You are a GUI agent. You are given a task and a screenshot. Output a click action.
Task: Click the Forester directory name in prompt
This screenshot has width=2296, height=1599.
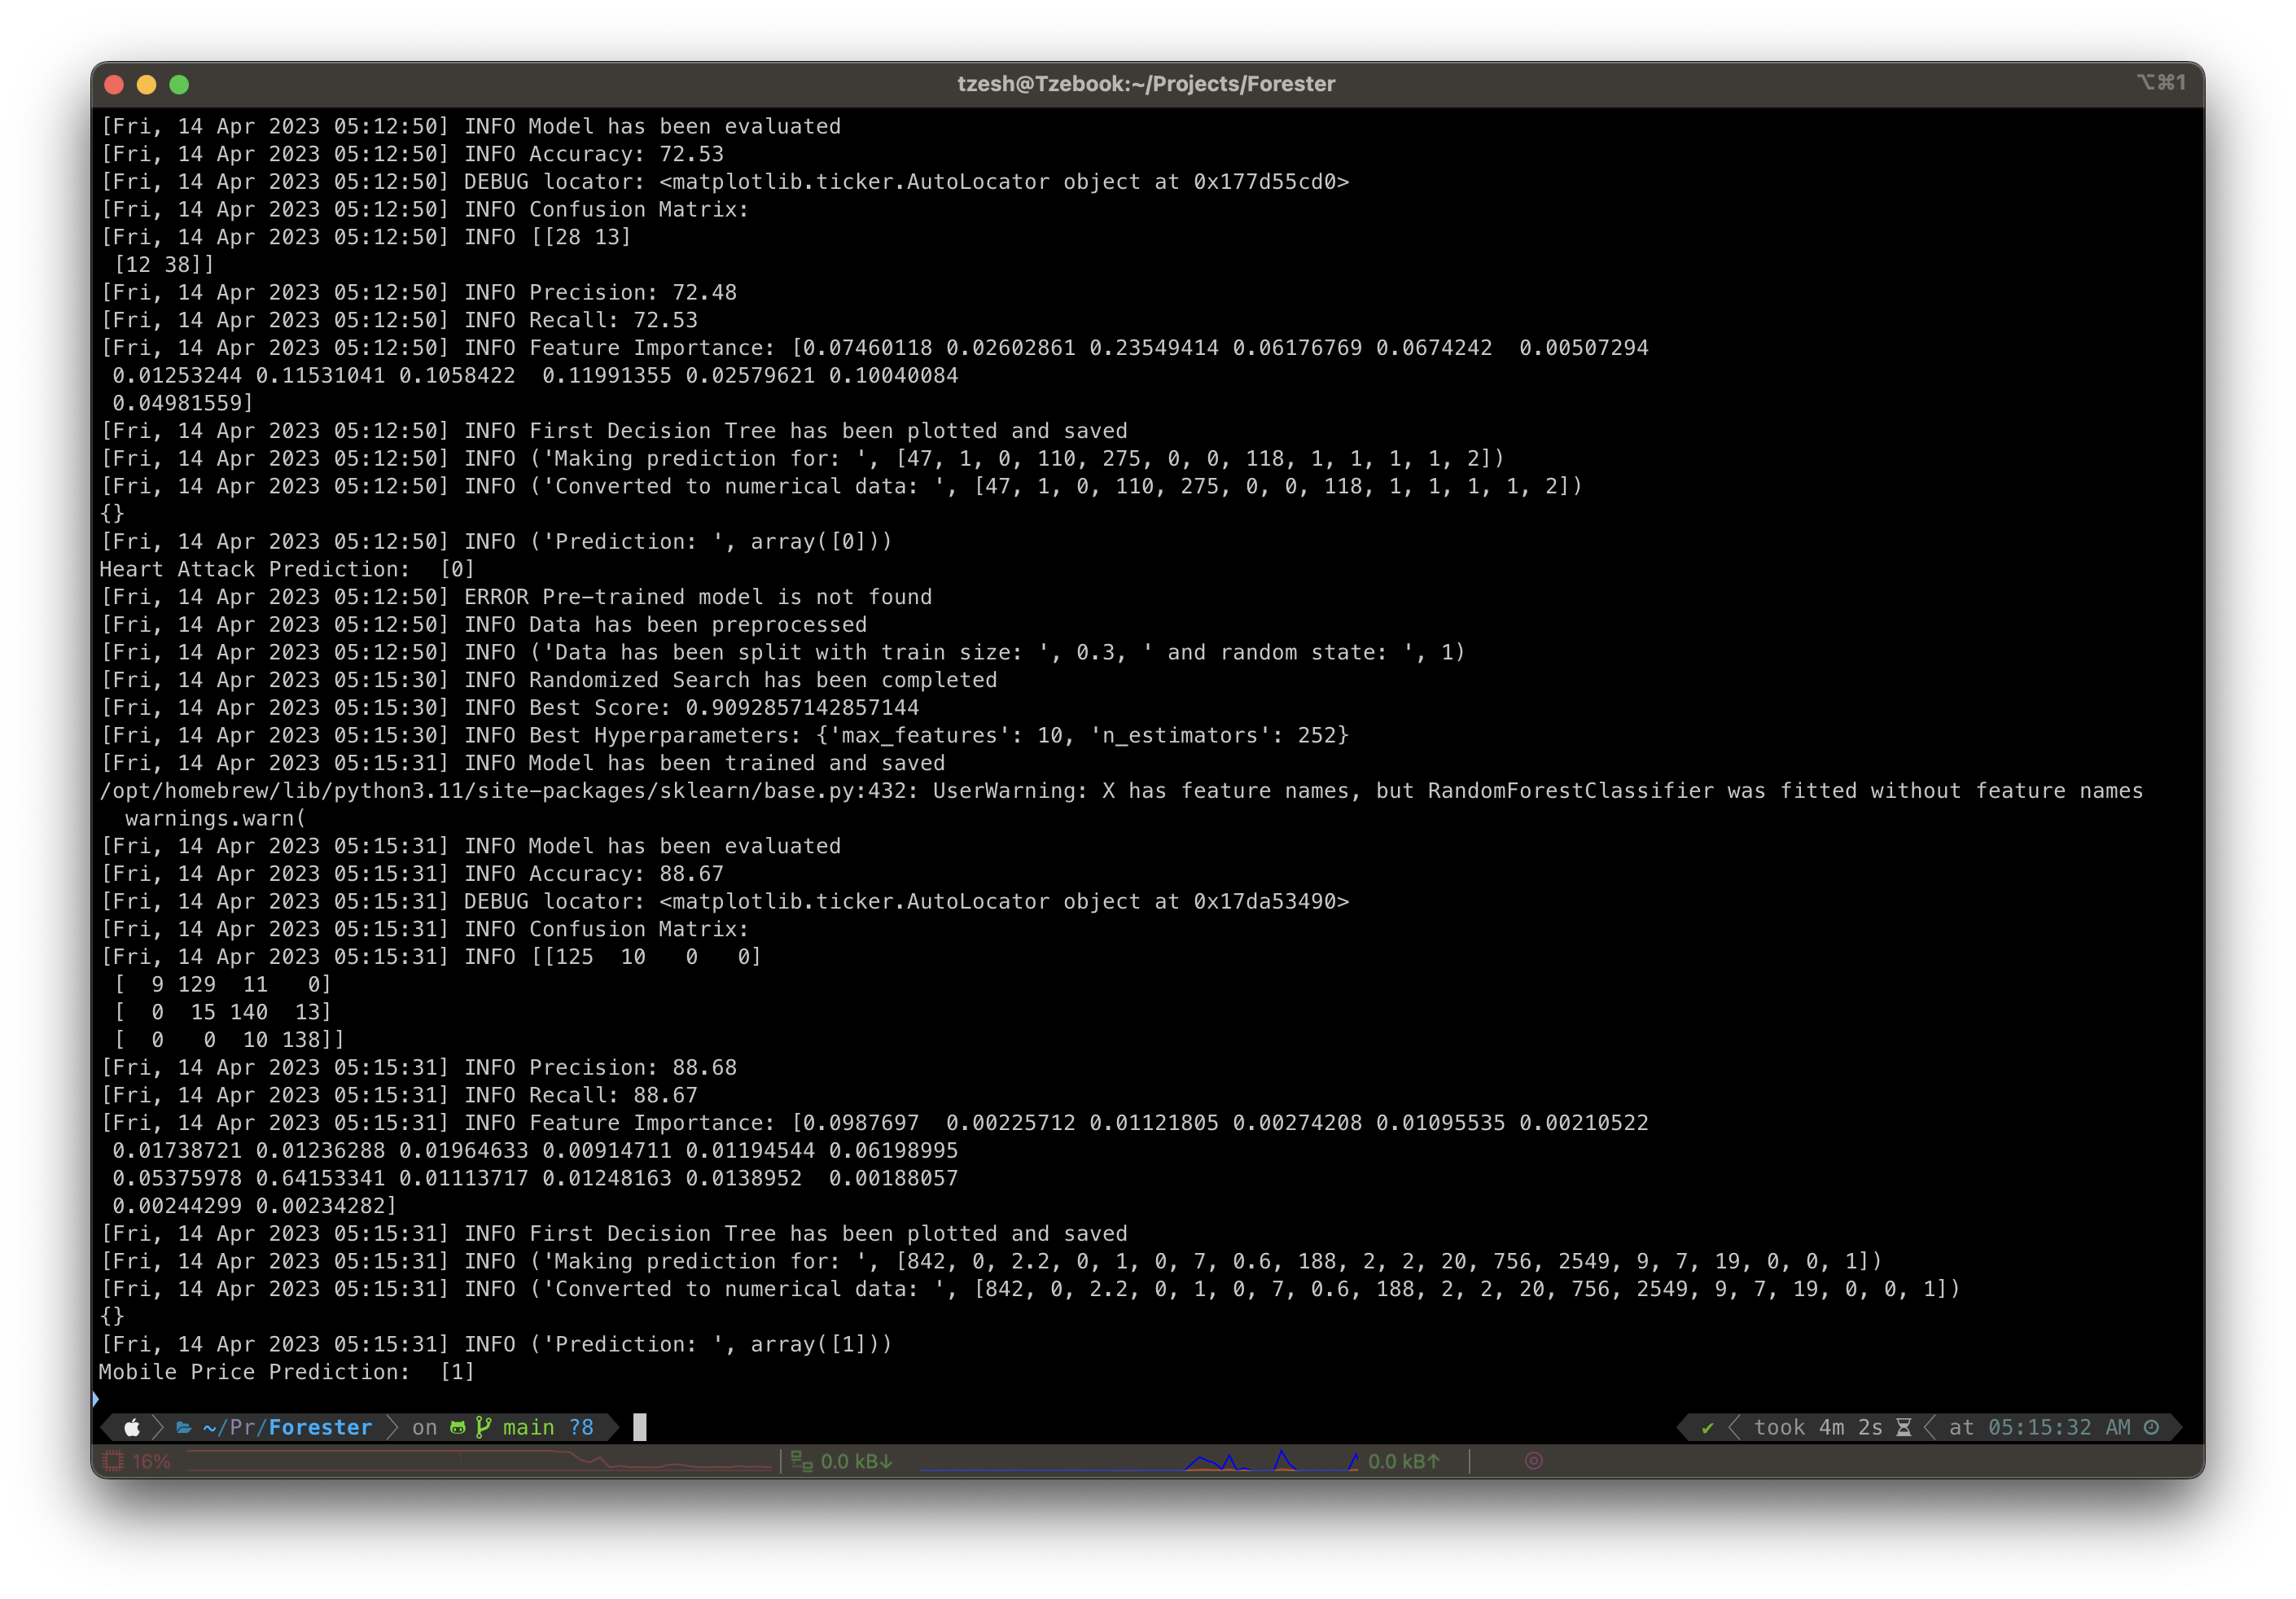(320, 1427)
